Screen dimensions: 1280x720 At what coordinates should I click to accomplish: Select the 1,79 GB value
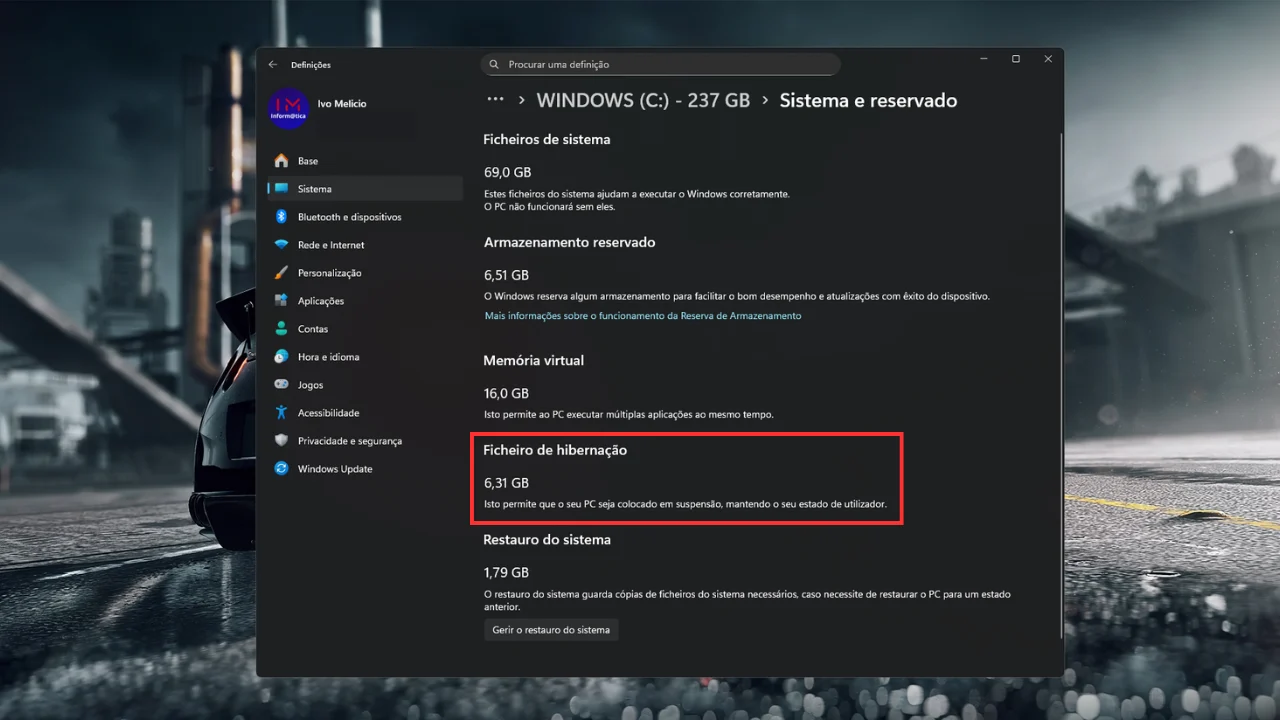tap(506, 572)
